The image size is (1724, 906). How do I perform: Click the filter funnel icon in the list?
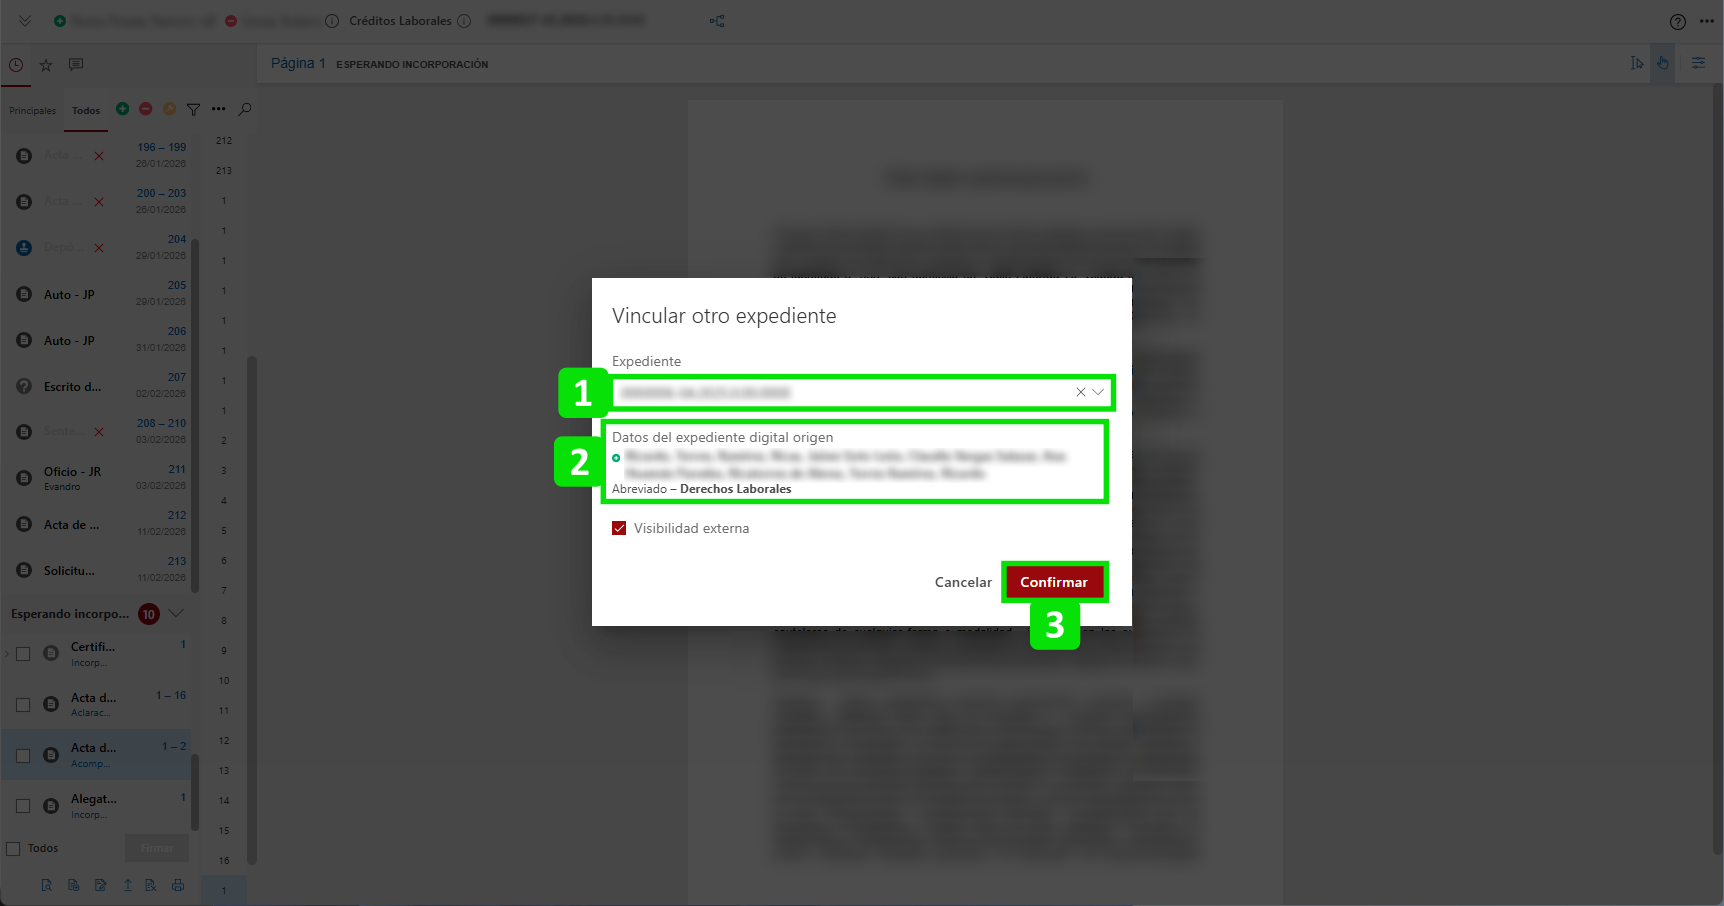(x=194, y=109)
